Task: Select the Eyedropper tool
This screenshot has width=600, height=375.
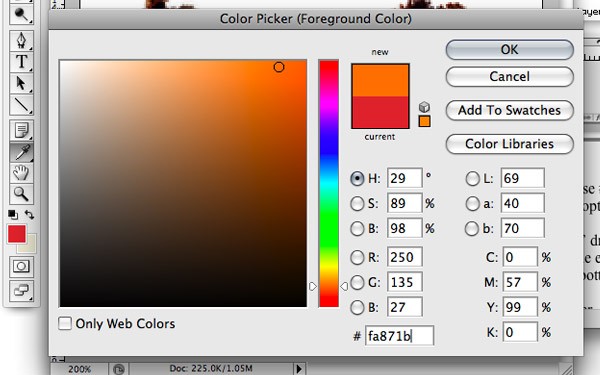Action: click(x=21, y=152)
